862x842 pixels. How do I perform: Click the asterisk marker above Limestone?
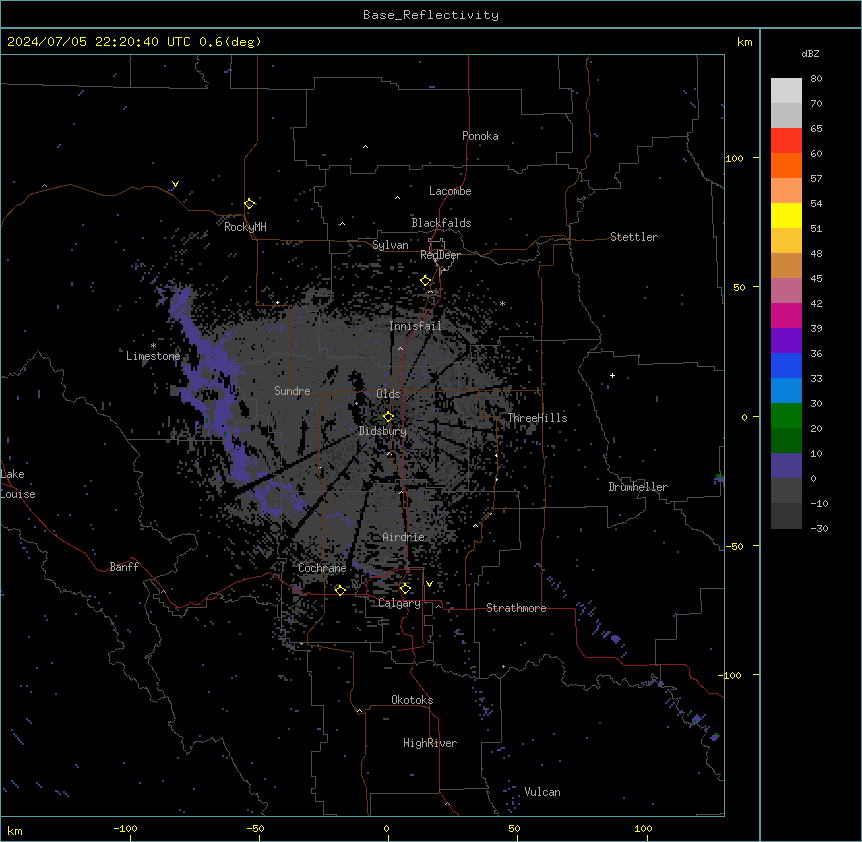153,346
